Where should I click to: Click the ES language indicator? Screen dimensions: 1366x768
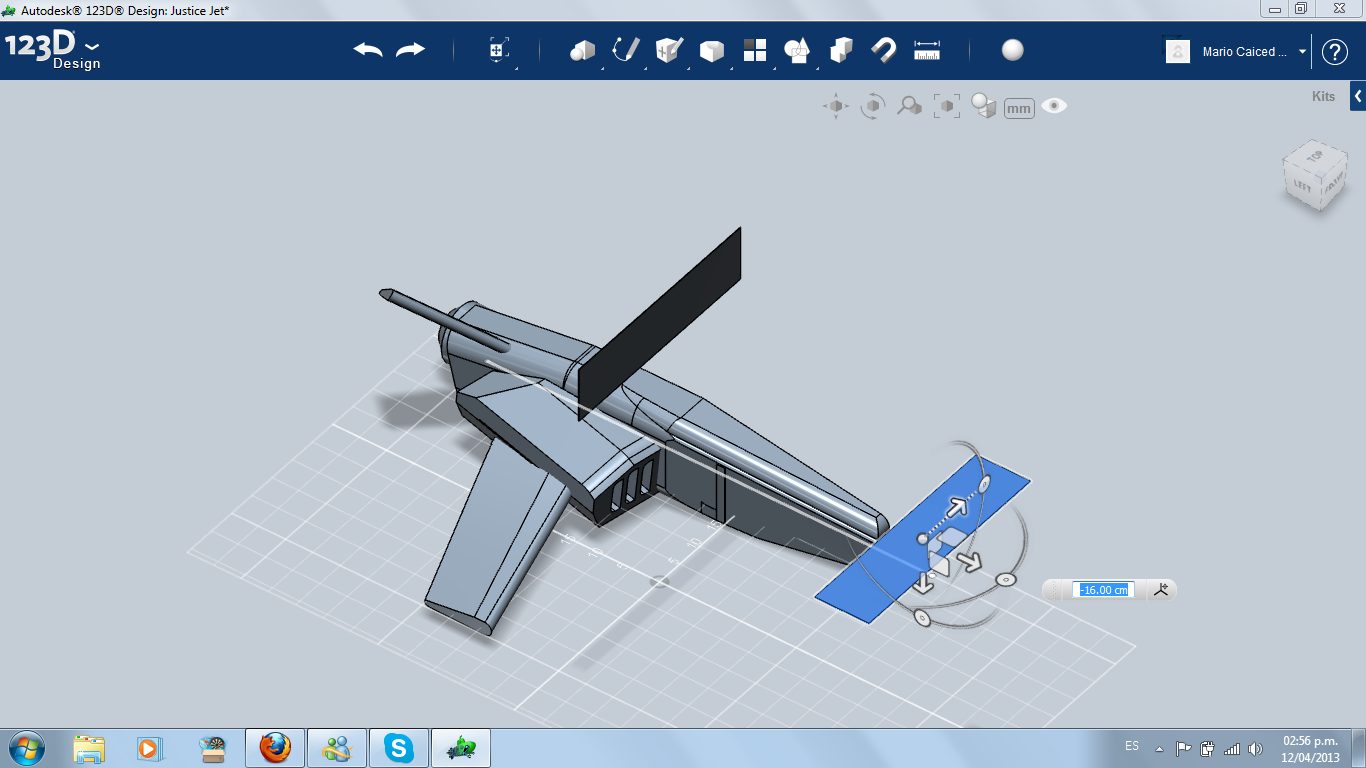[1132, 746]
